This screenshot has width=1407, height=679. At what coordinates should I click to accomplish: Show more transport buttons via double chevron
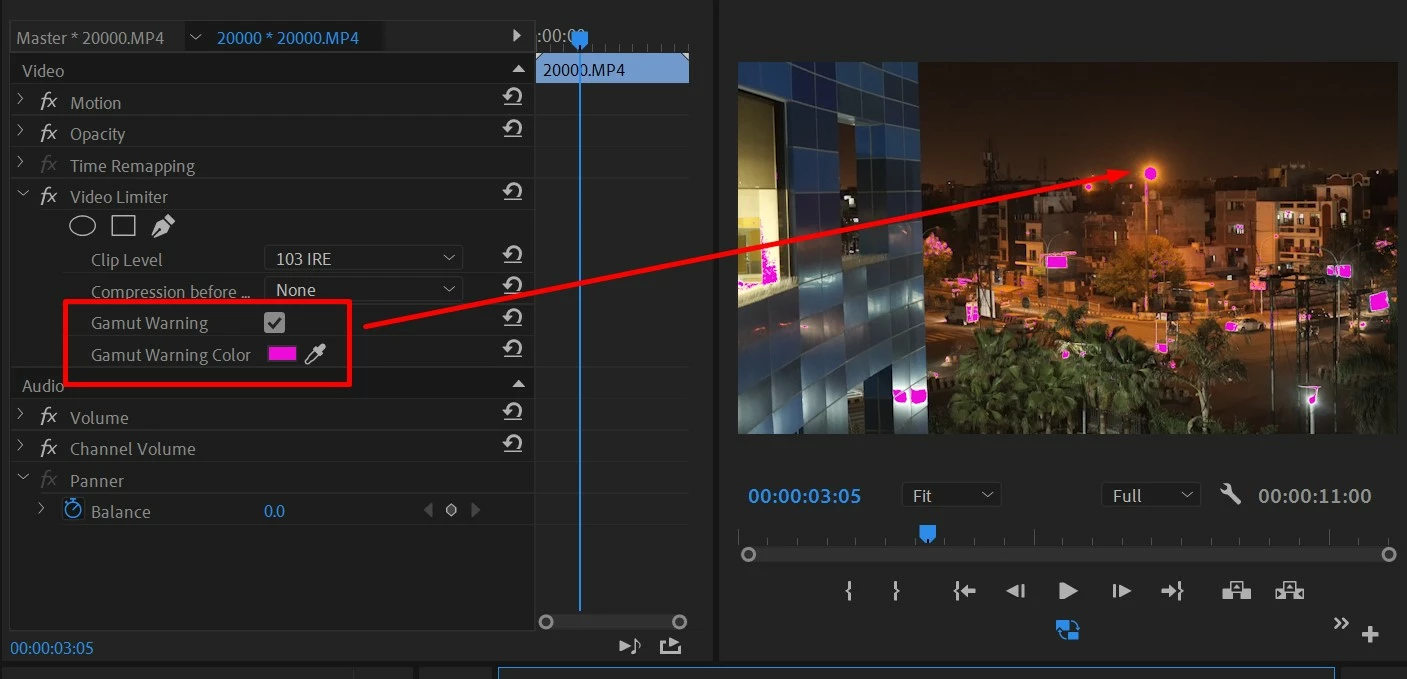point(1341,624)
